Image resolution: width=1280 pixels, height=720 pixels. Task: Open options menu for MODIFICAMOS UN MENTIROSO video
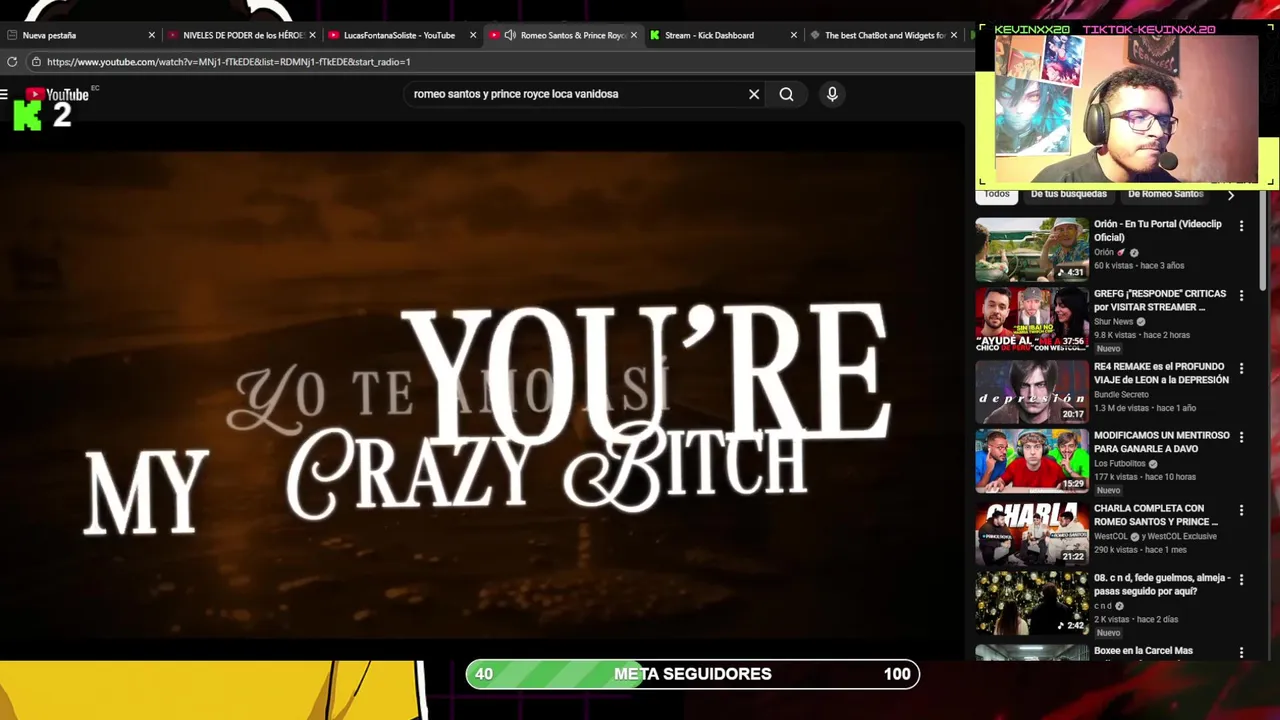pos(1241,438)
